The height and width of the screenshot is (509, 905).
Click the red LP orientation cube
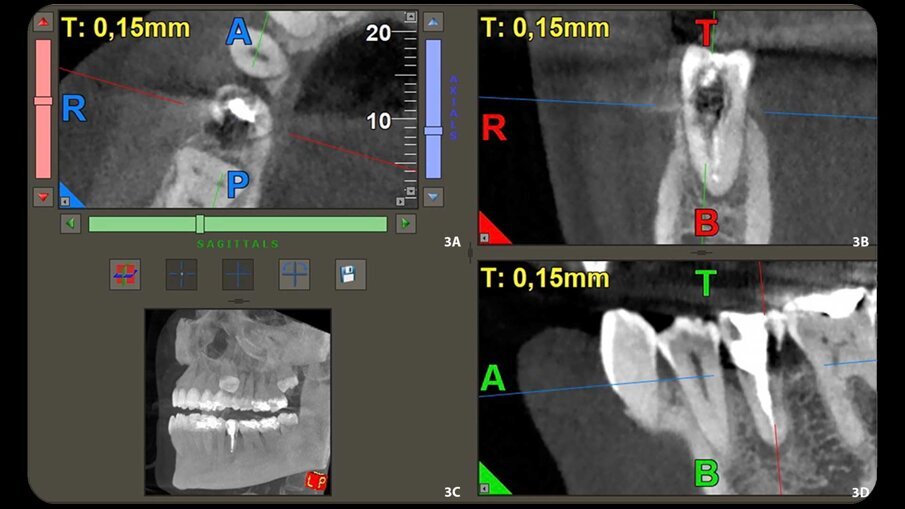[x=316, y=481]
